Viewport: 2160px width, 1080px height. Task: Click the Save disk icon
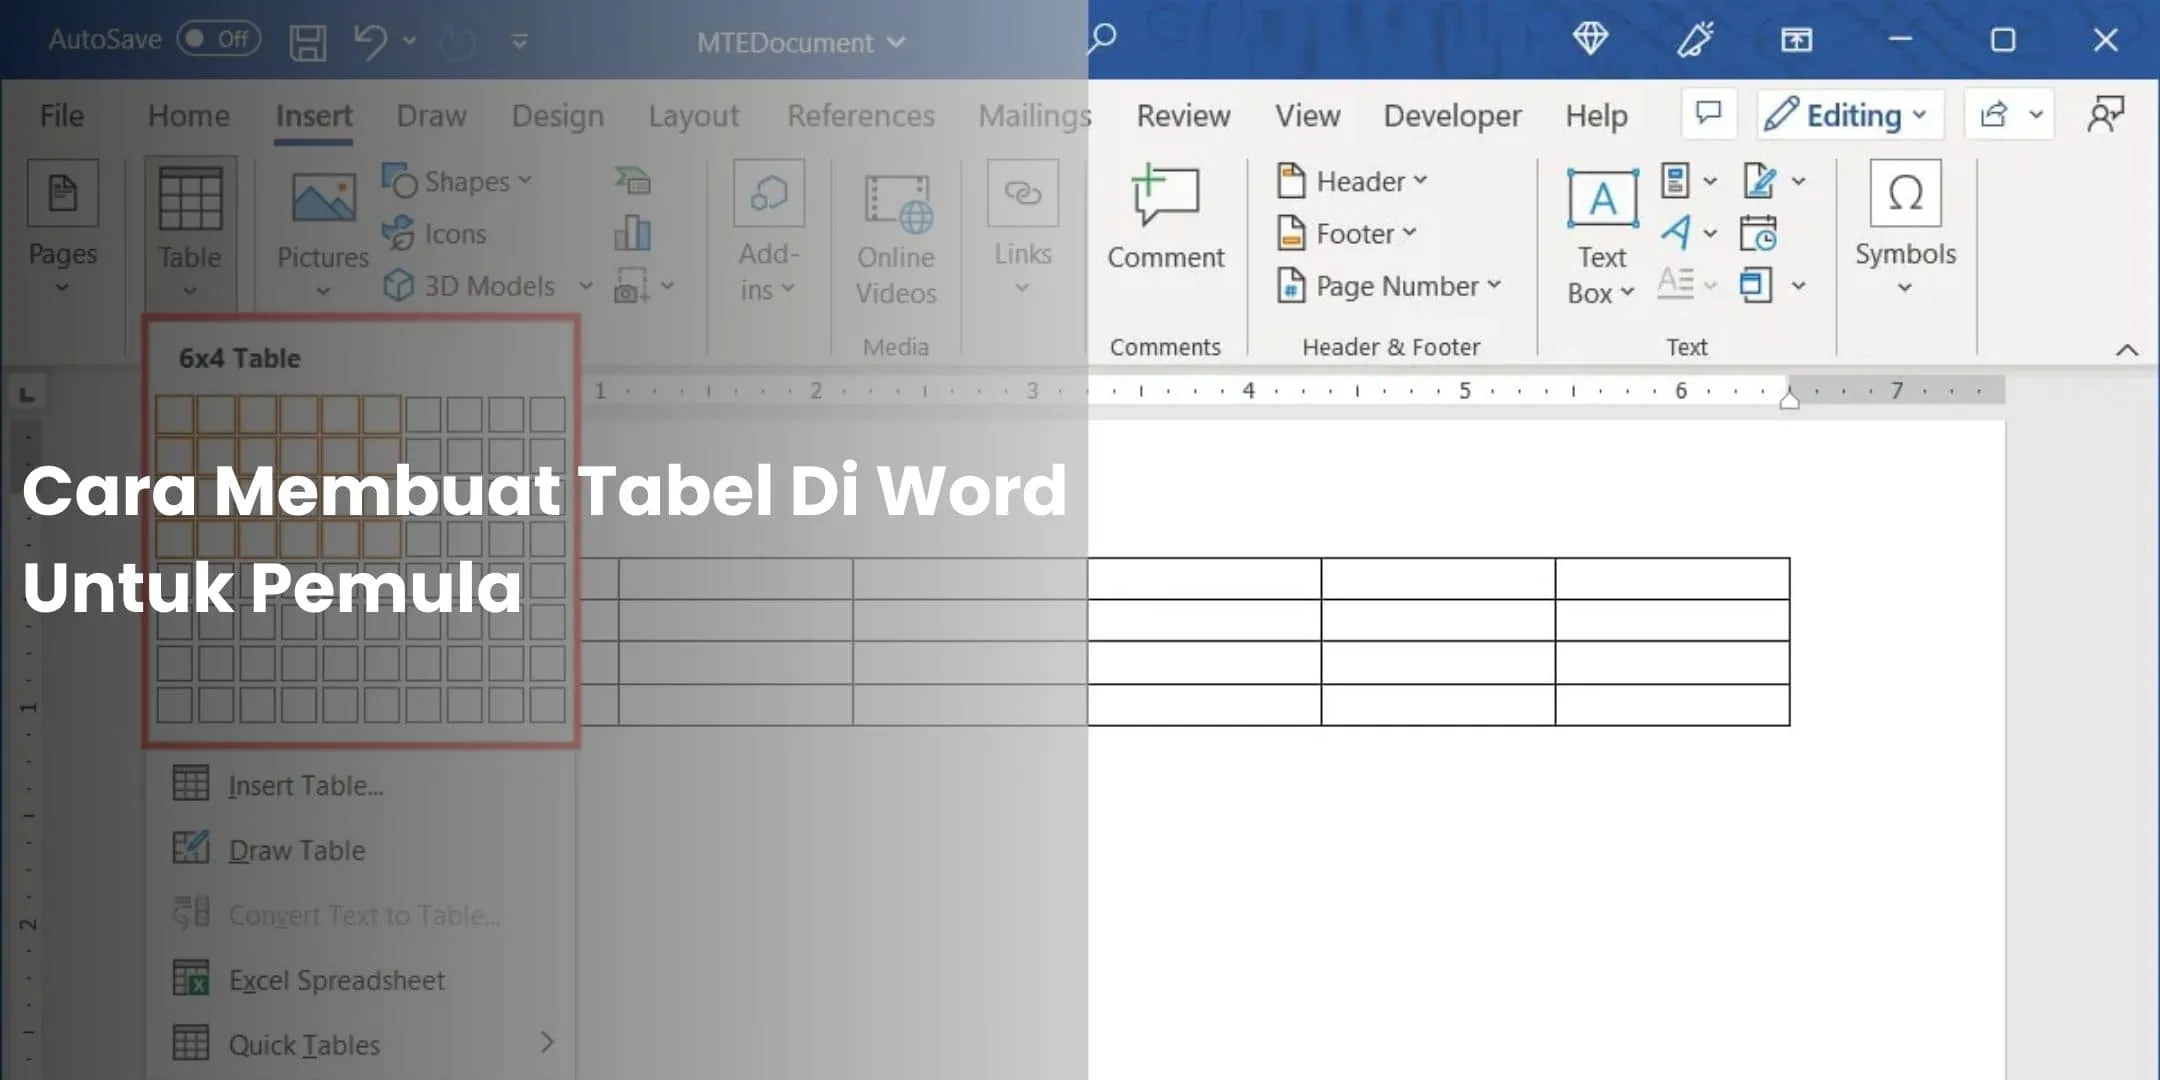(308, 42)
